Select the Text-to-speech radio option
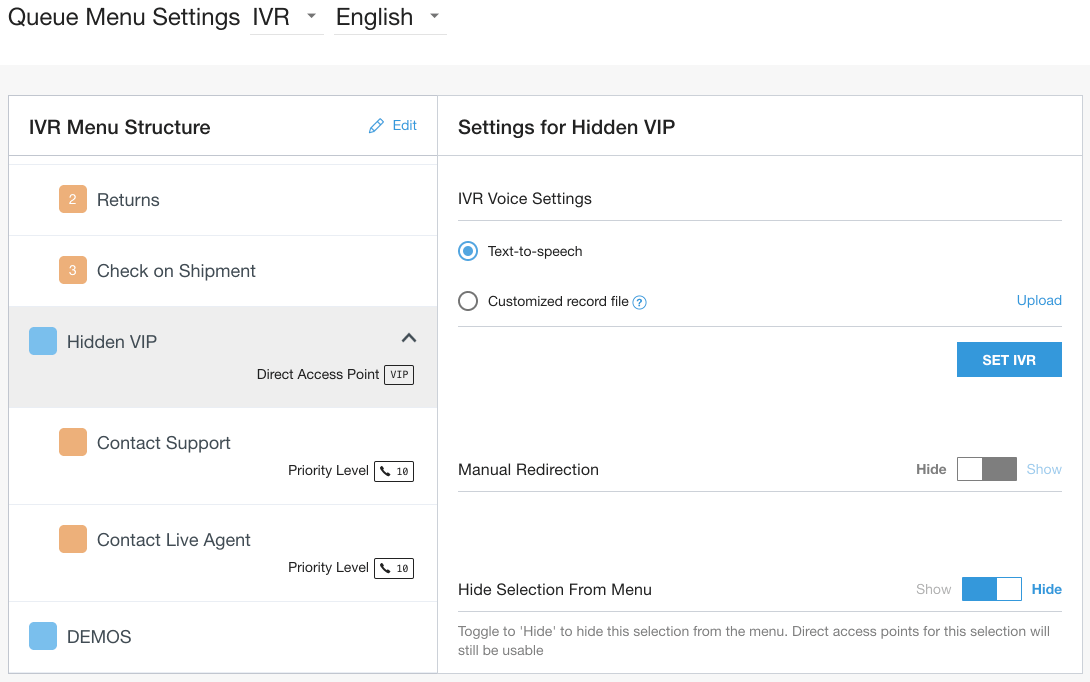1090x682 pixels. (x=468, y=251)
